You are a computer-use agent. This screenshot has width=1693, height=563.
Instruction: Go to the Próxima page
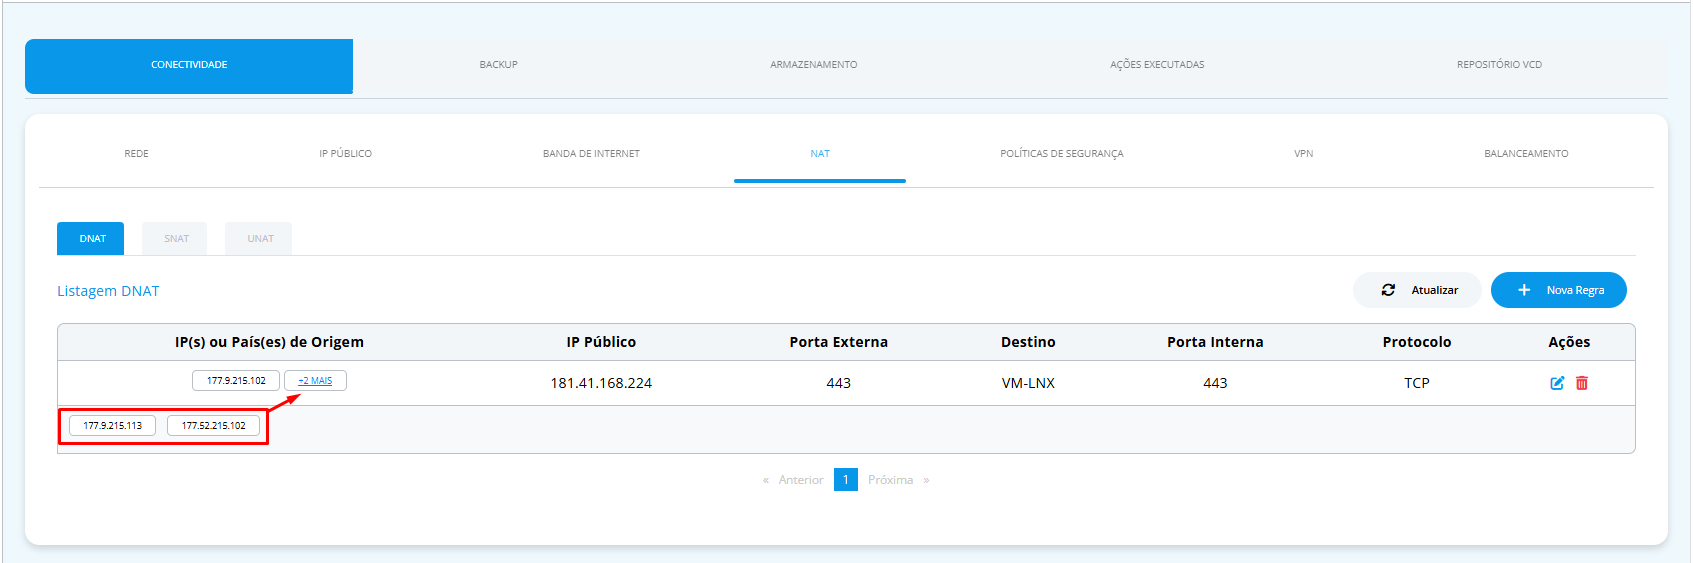pyautogui.click(x=898, y=480)
